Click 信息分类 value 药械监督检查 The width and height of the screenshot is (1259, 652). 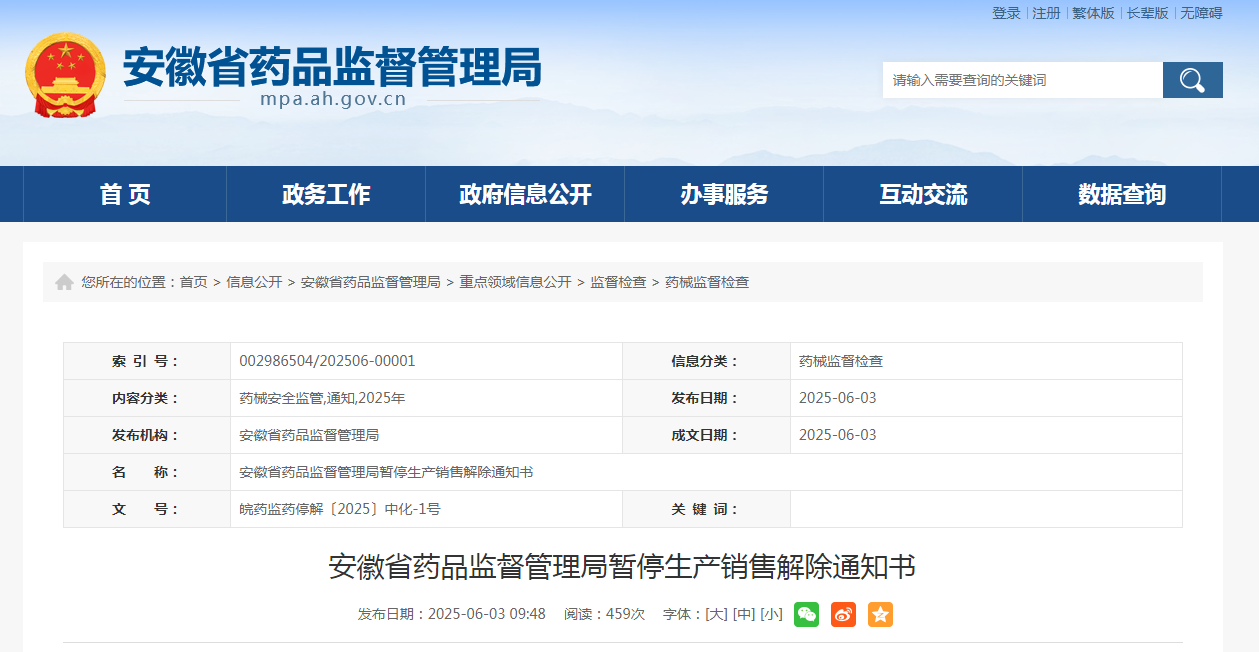tap(841, 361)
